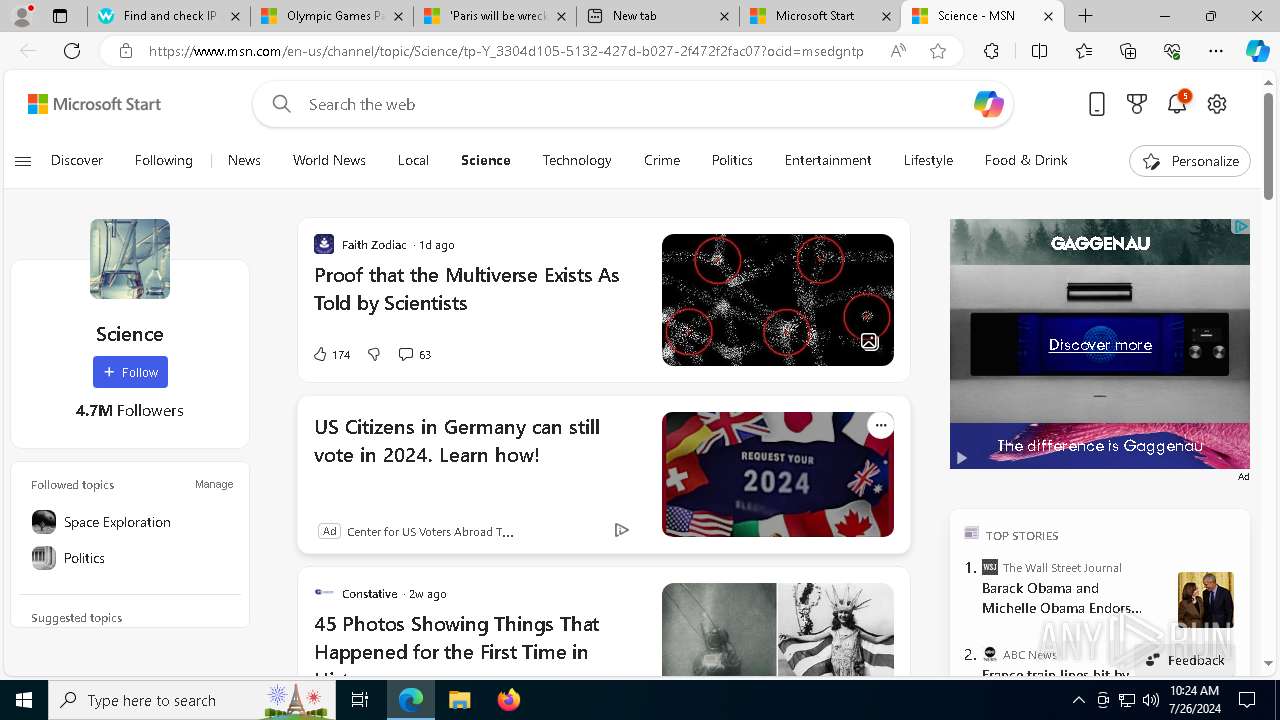This screenshot has width=1280, height=720.
Task: Open Collections icon
Action: click(1128, 52)
